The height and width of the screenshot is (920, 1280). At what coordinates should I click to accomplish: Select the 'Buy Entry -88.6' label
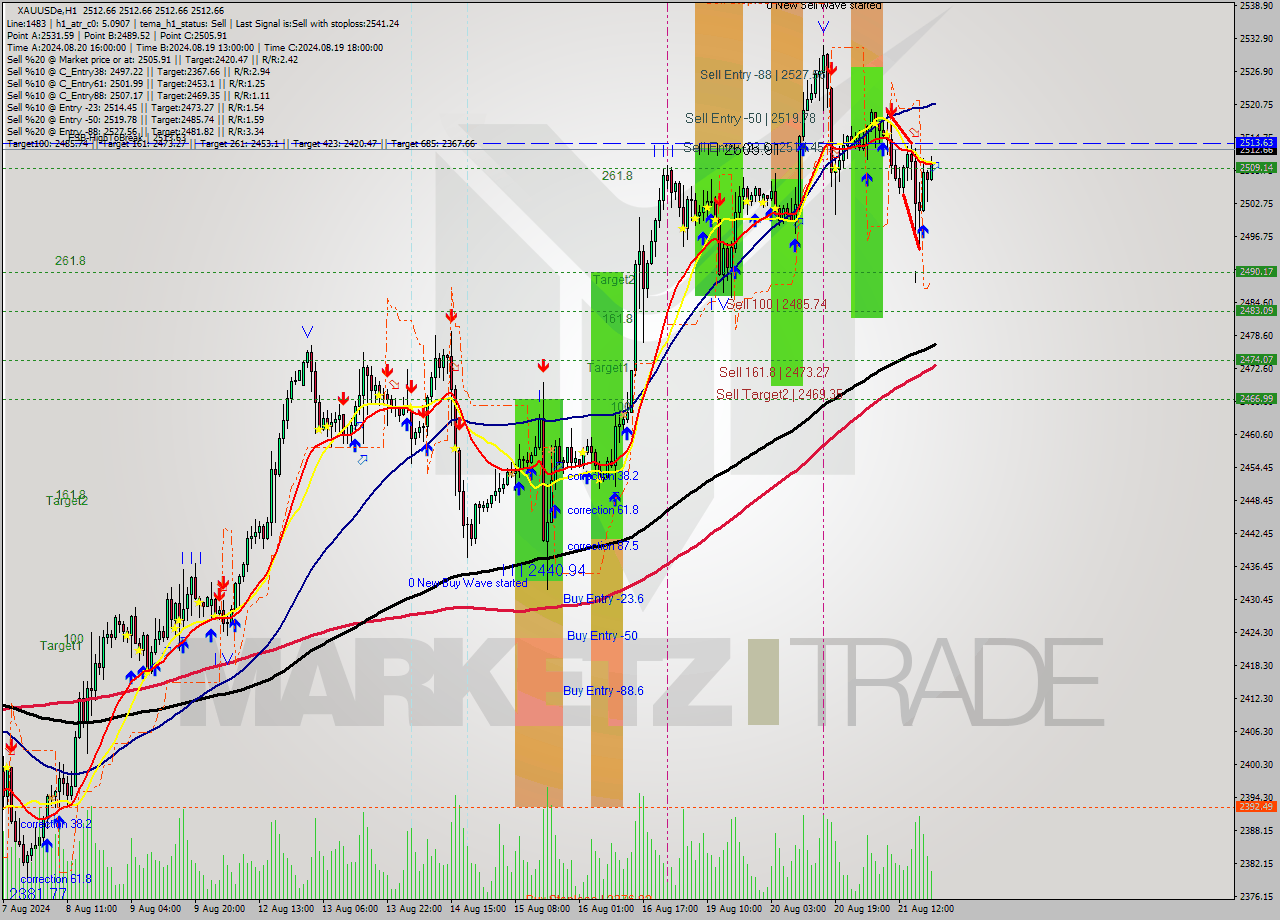point(603,690)
